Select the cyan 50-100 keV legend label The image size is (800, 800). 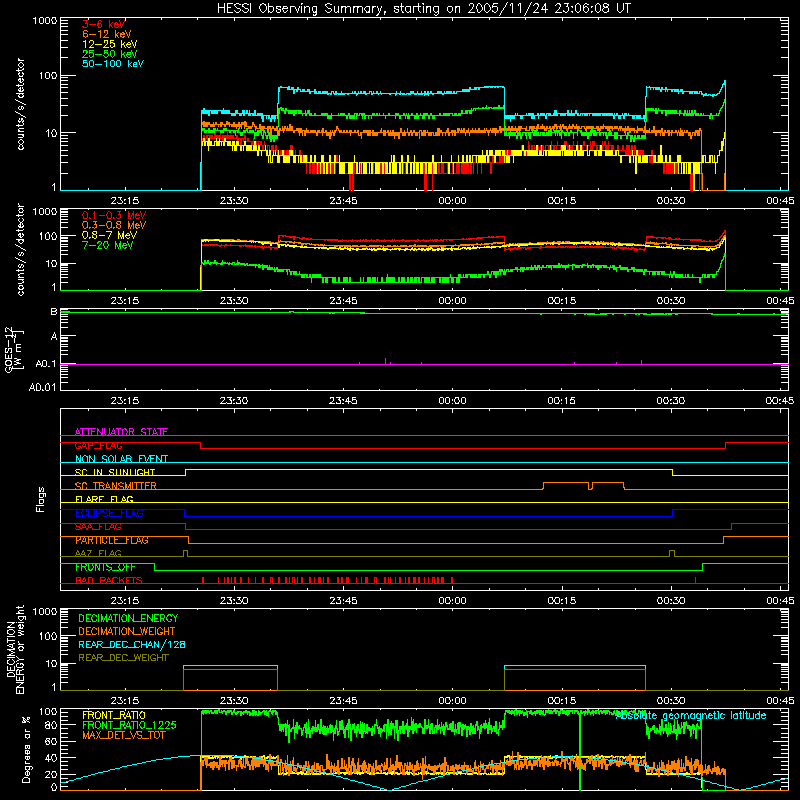click(113, 64)
